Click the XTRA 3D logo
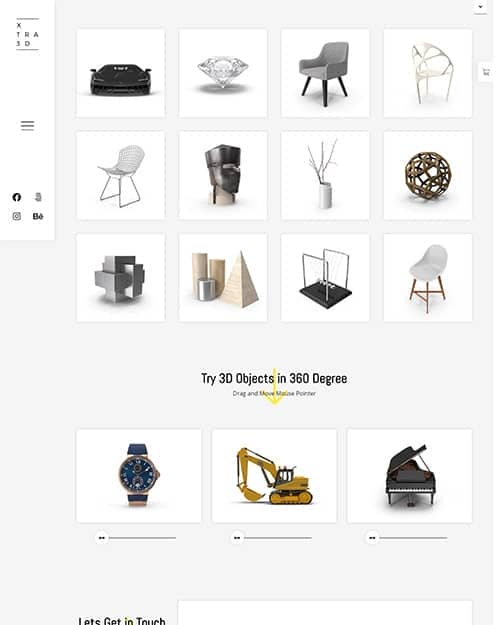Image resolution: width=500 pixels, height=625 pixels. [x=28, y=34]
